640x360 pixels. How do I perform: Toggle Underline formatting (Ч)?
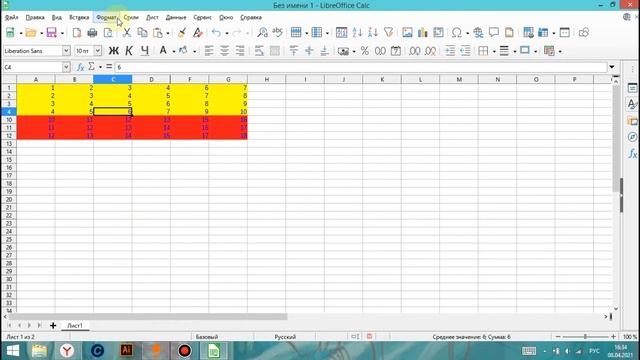click(x=144, y=51)
